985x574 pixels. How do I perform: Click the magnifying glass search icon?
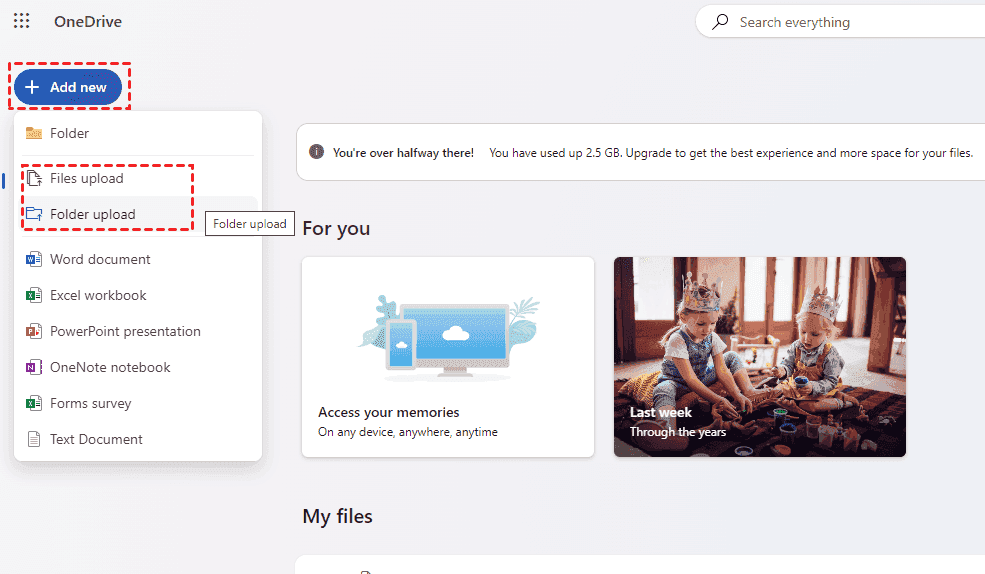coord(720,22)
